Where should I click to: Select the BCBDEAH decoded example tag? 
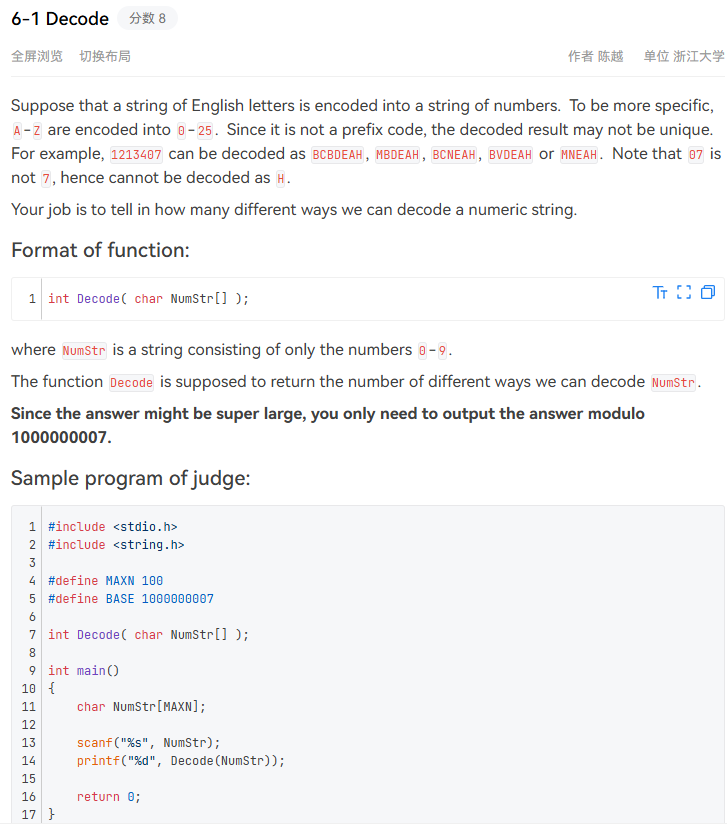point(337,154)
